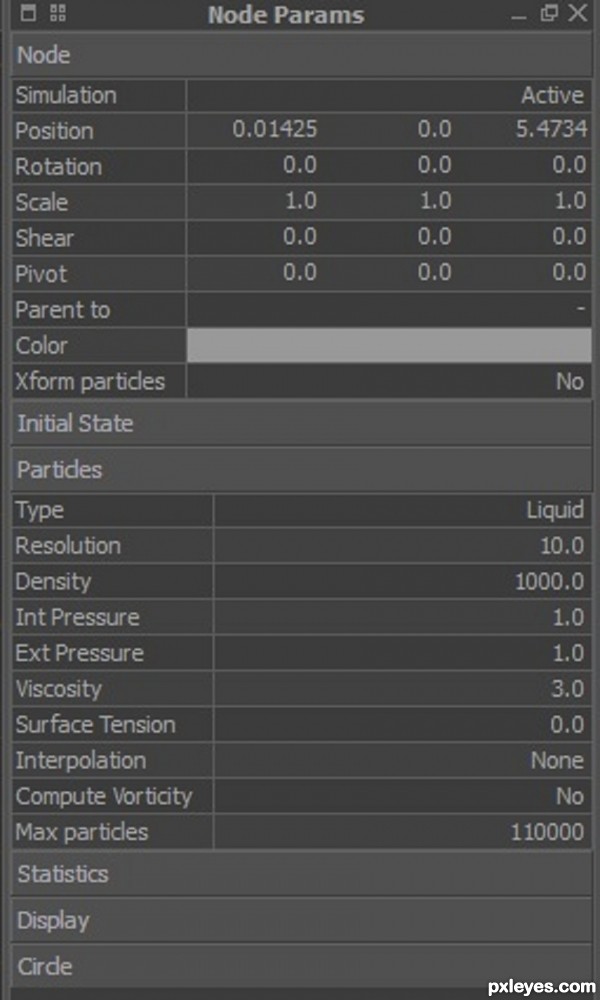Click the Max particles value field

click(x=403, y=832)
